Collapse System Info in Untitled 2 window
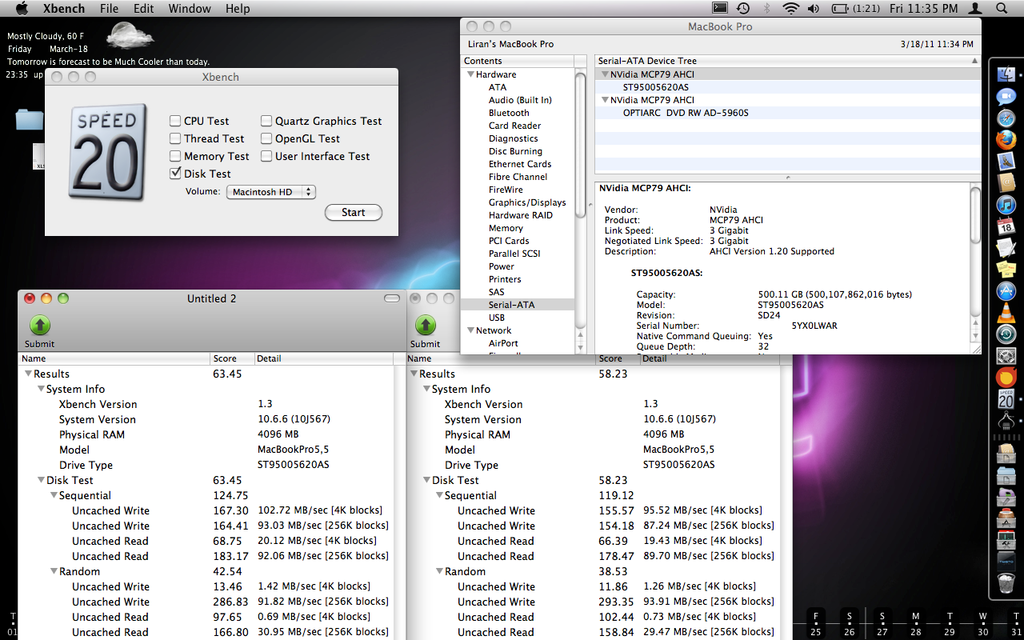This screenshot has height=640, width=1024. (40, 389)
